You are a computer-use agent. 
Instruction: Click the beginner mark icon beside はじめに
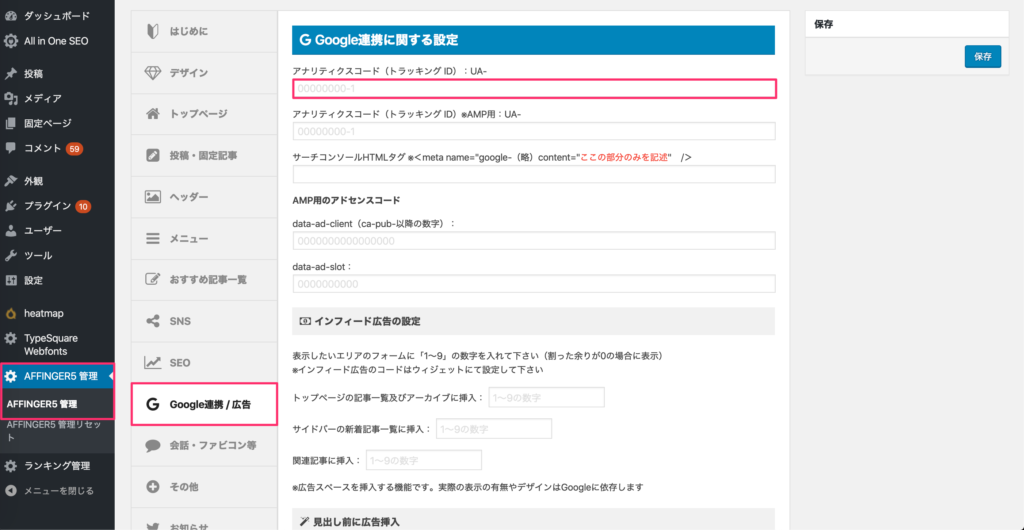click(x=152, y=31)
